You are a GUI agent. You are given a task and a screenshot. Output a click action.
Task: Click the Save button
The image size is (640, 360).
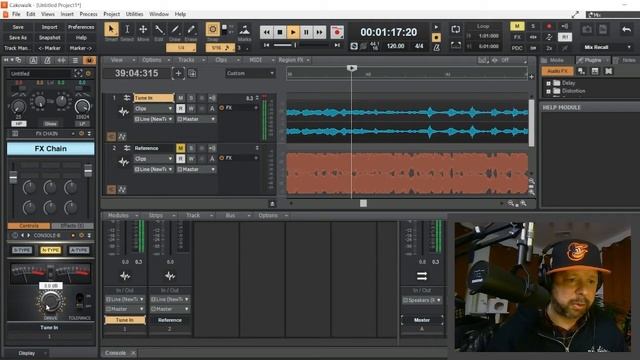point(18,27)
